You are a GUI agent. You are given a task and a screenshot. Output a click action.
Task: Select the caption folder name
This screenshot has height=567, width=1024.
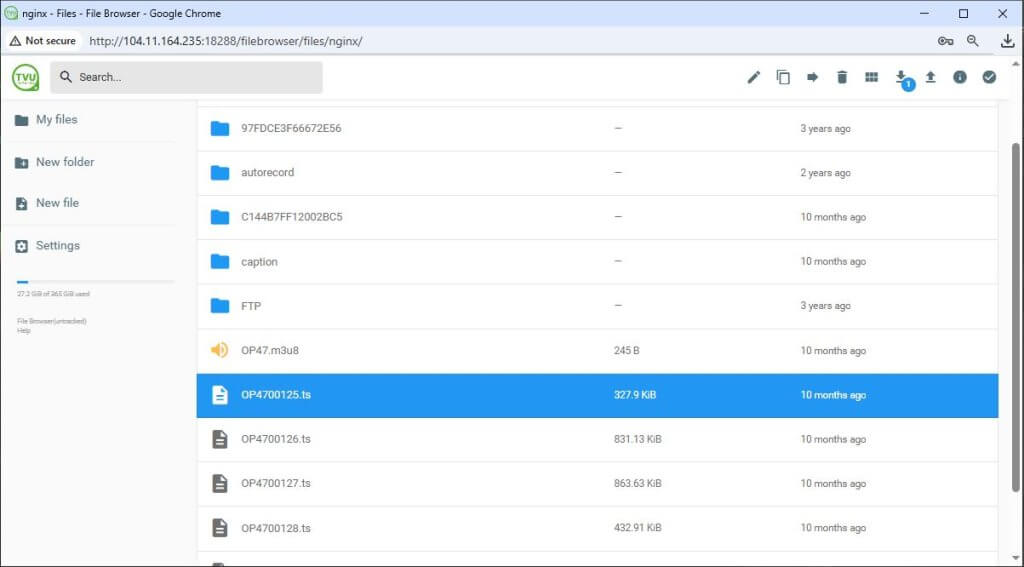[x=259, y=262]
